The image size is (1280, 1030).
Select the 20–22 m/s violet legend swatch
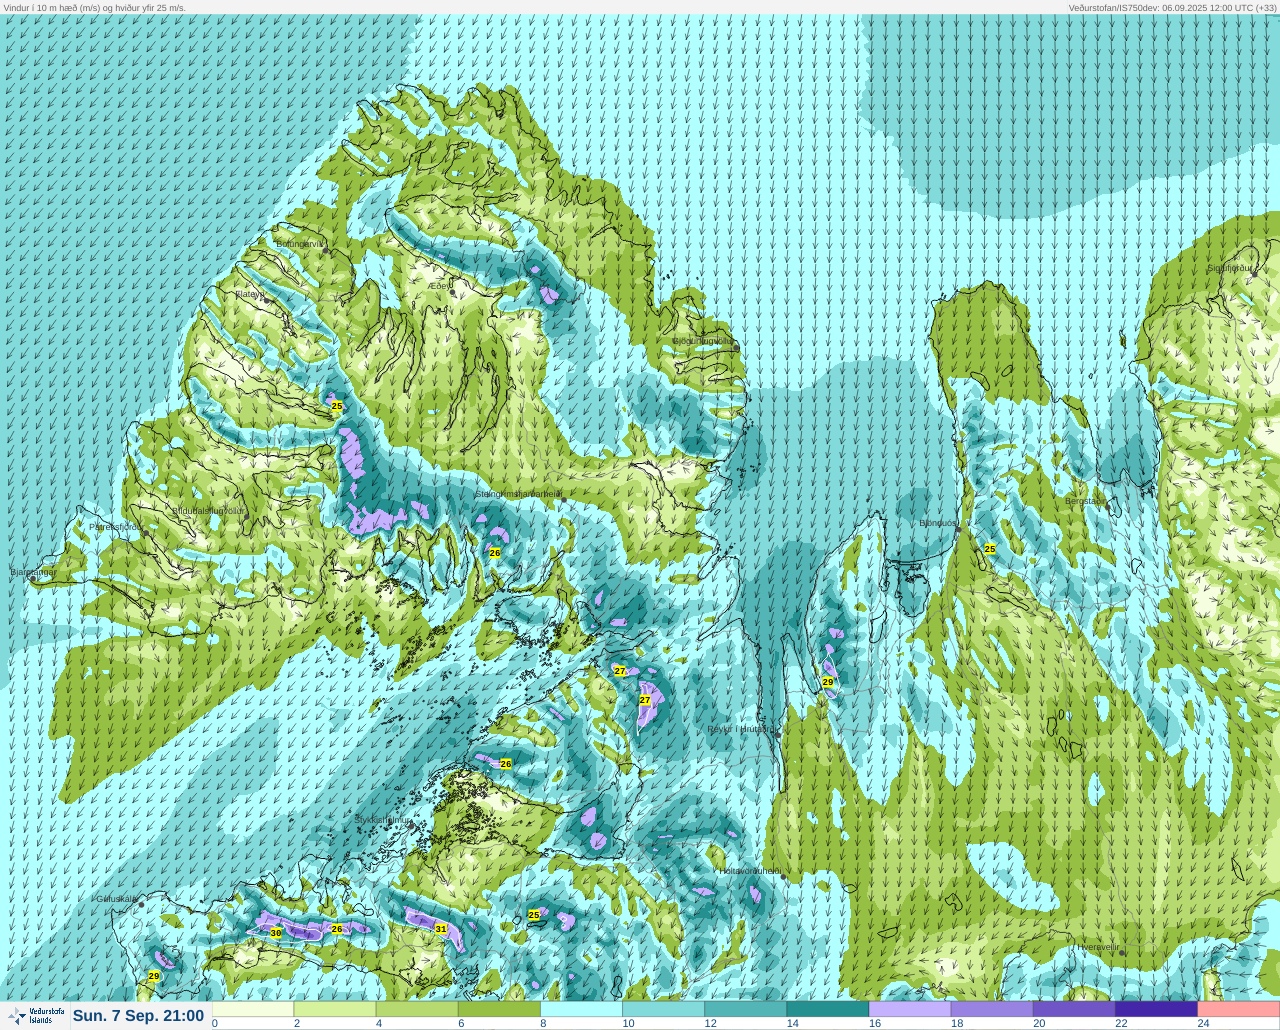pos(1074,1009)
